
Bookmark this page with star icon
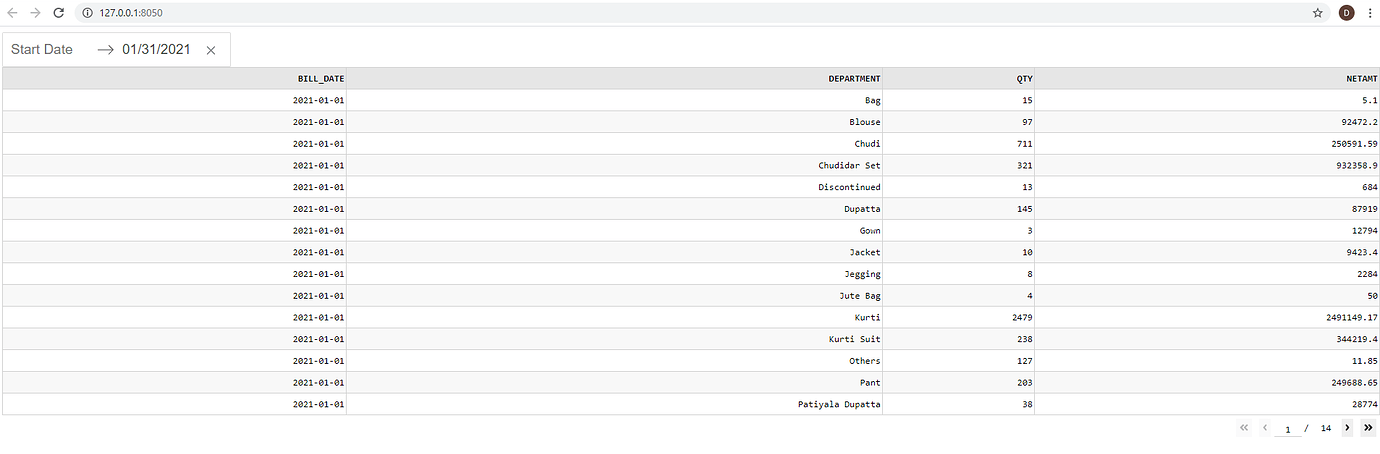click(x=1318, y=13)
